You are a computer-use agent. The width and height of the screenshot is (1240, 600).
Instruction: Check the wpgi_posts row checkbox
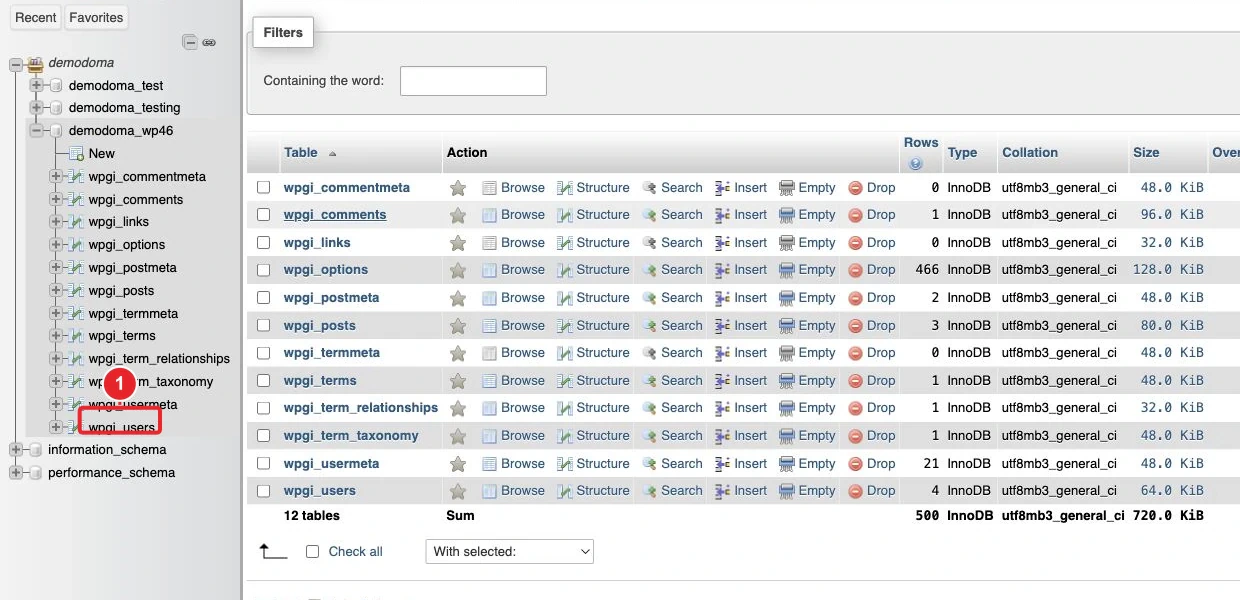pyautogui.click(x=264, y=326)
